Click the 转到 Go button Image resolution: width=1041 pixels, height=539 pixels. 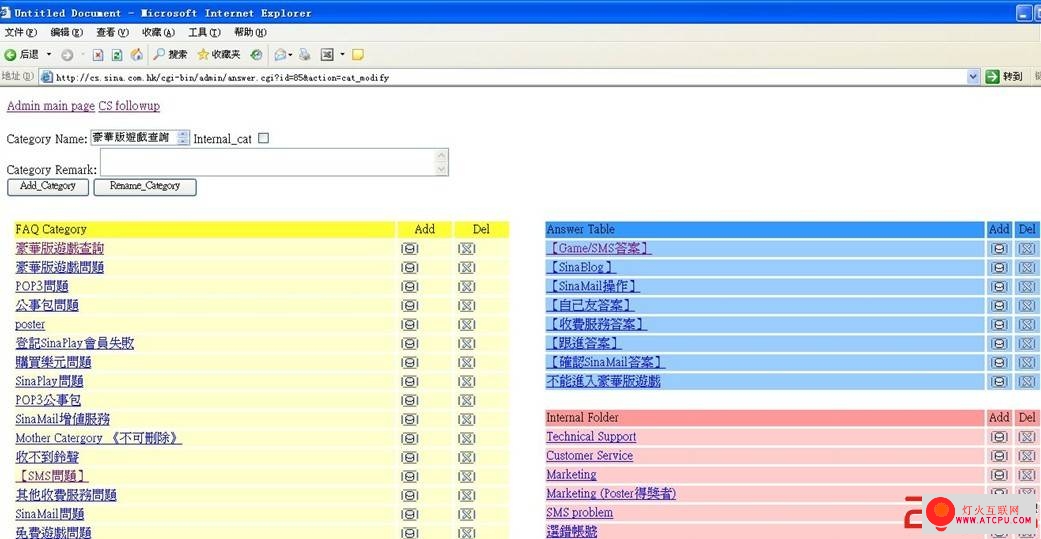[x=1004, y=77]
